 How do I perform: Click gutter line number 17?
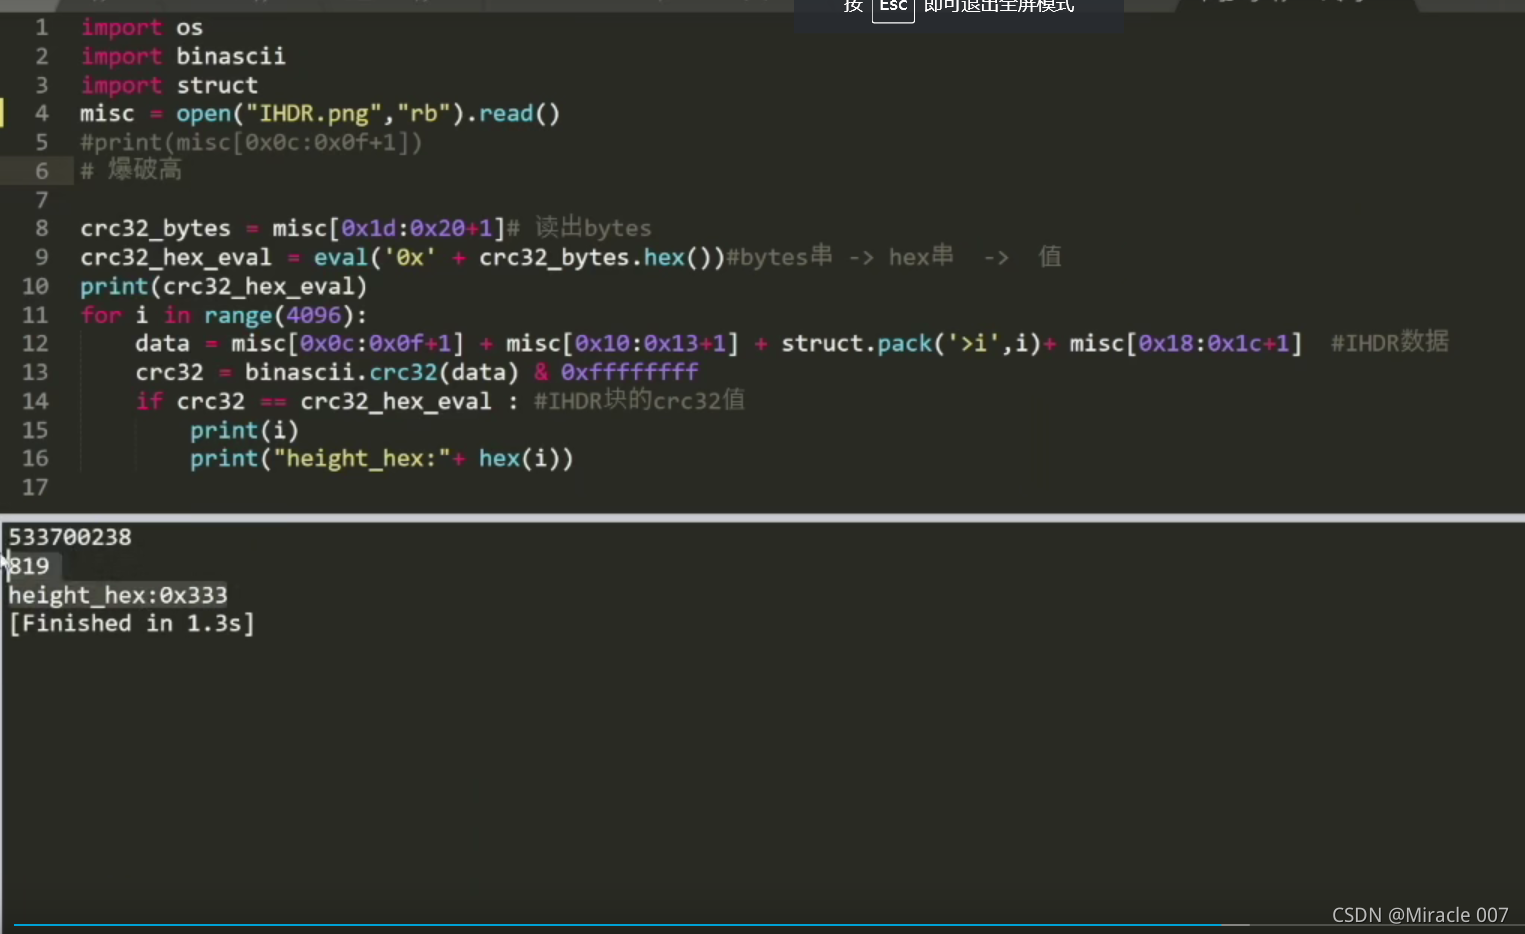(35, 487)
